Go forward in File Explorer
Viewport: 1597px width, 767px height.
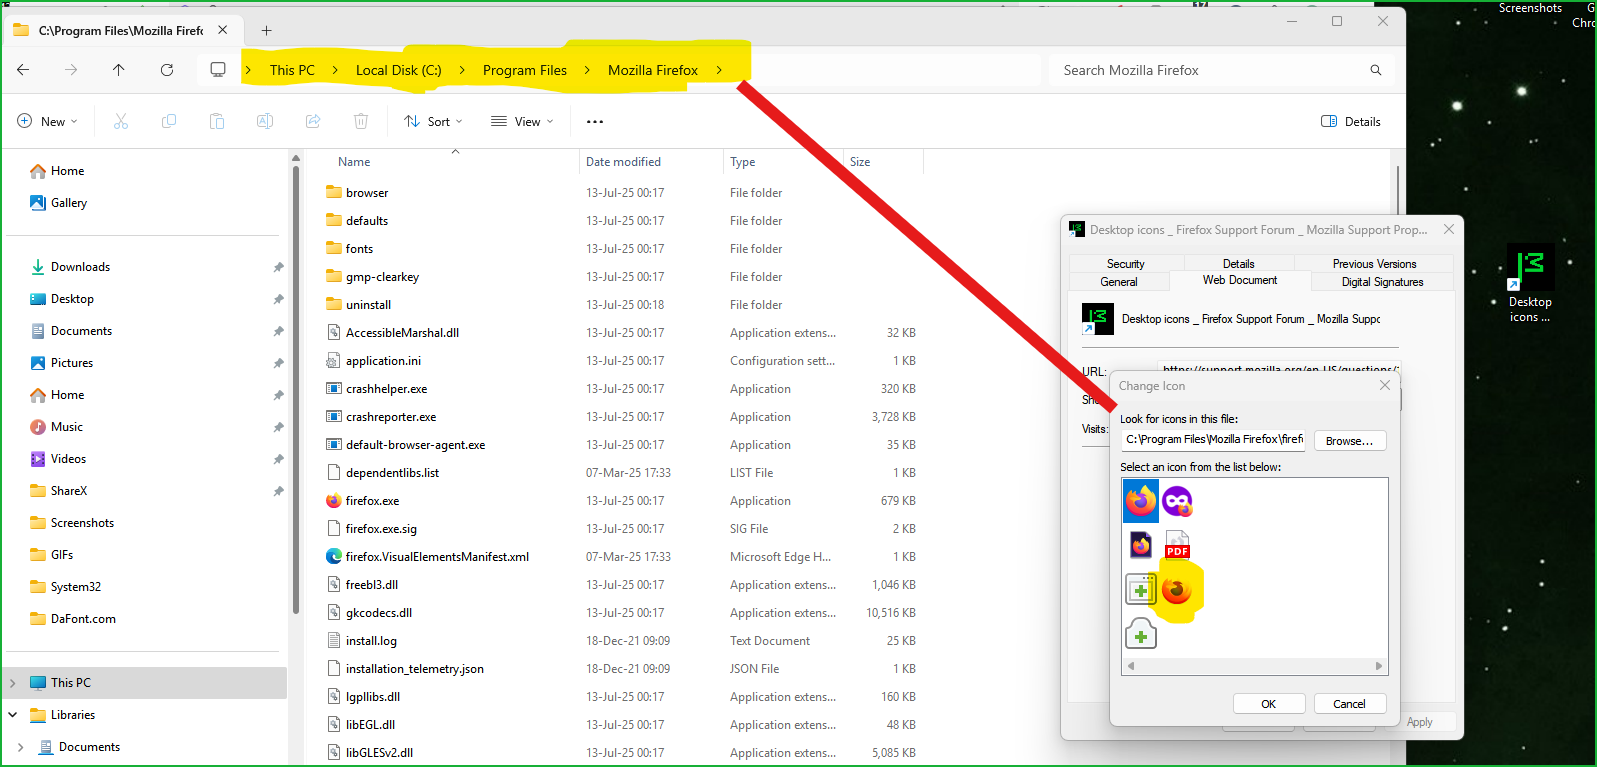71,69
